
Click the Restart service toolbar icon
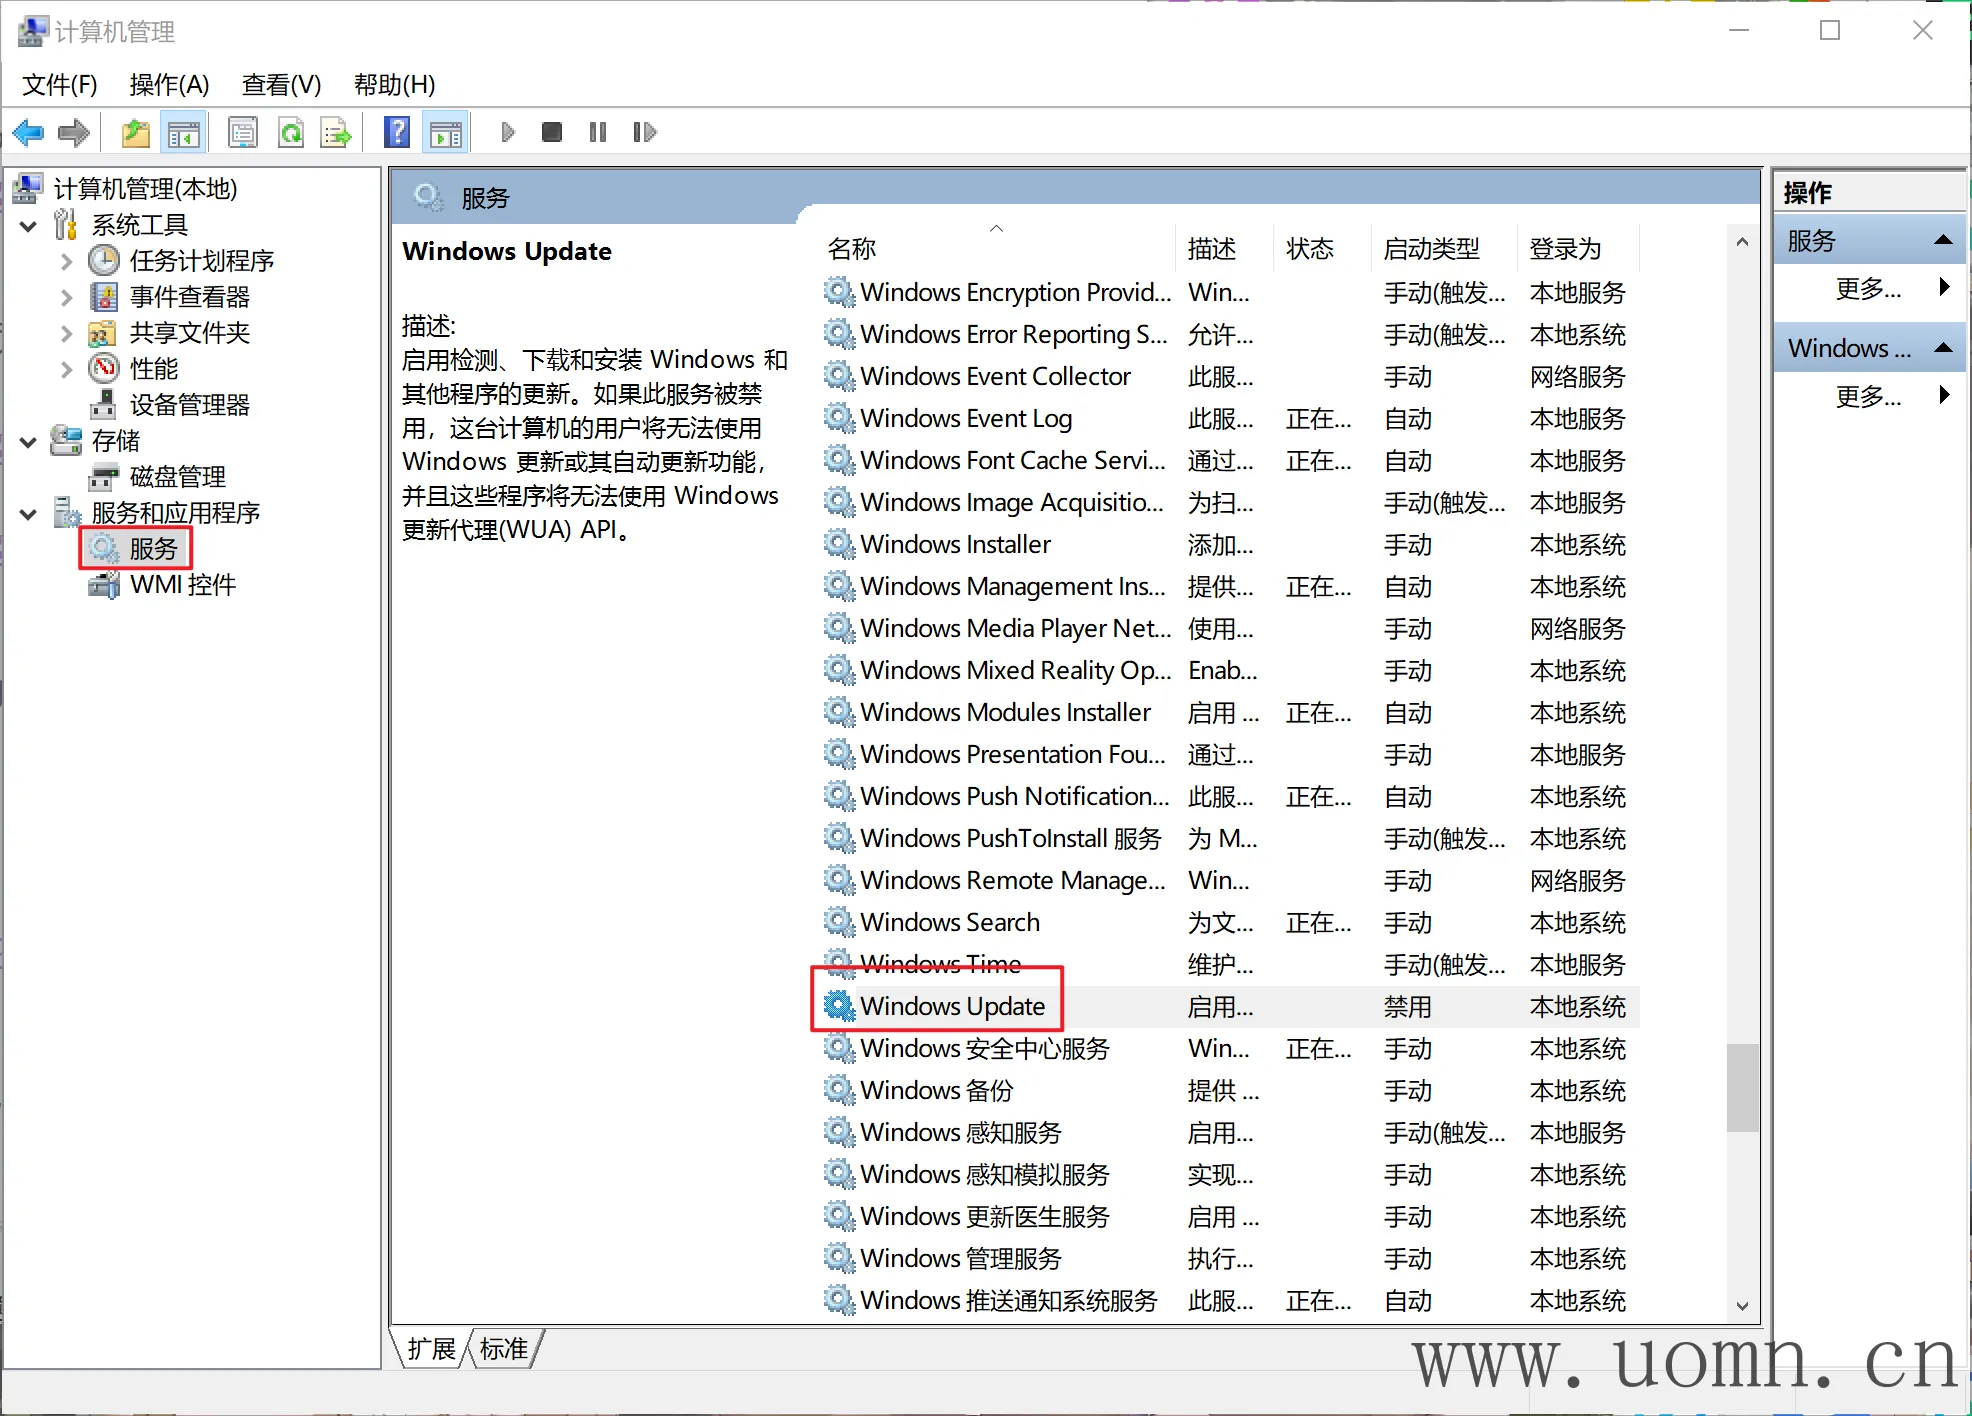pos(645,132)
